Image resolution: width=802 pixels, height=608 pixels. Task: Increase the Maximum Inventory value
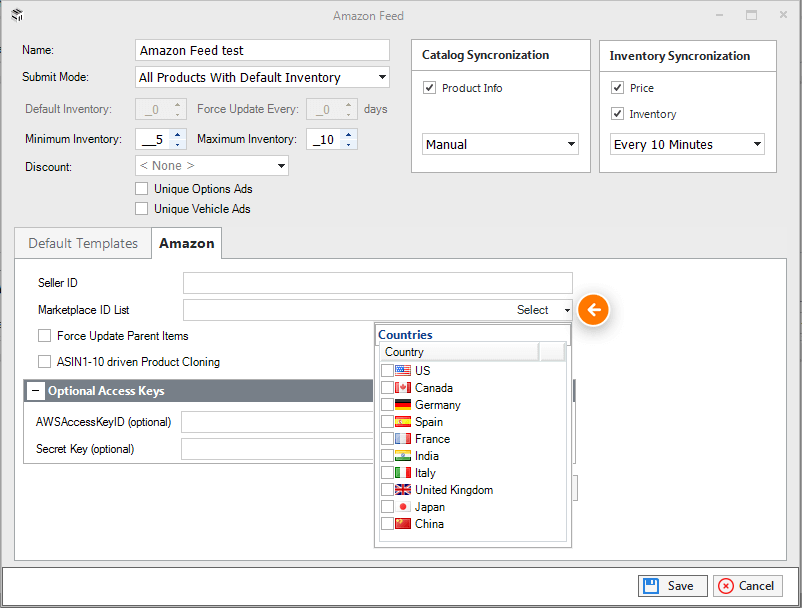(348, 134)
